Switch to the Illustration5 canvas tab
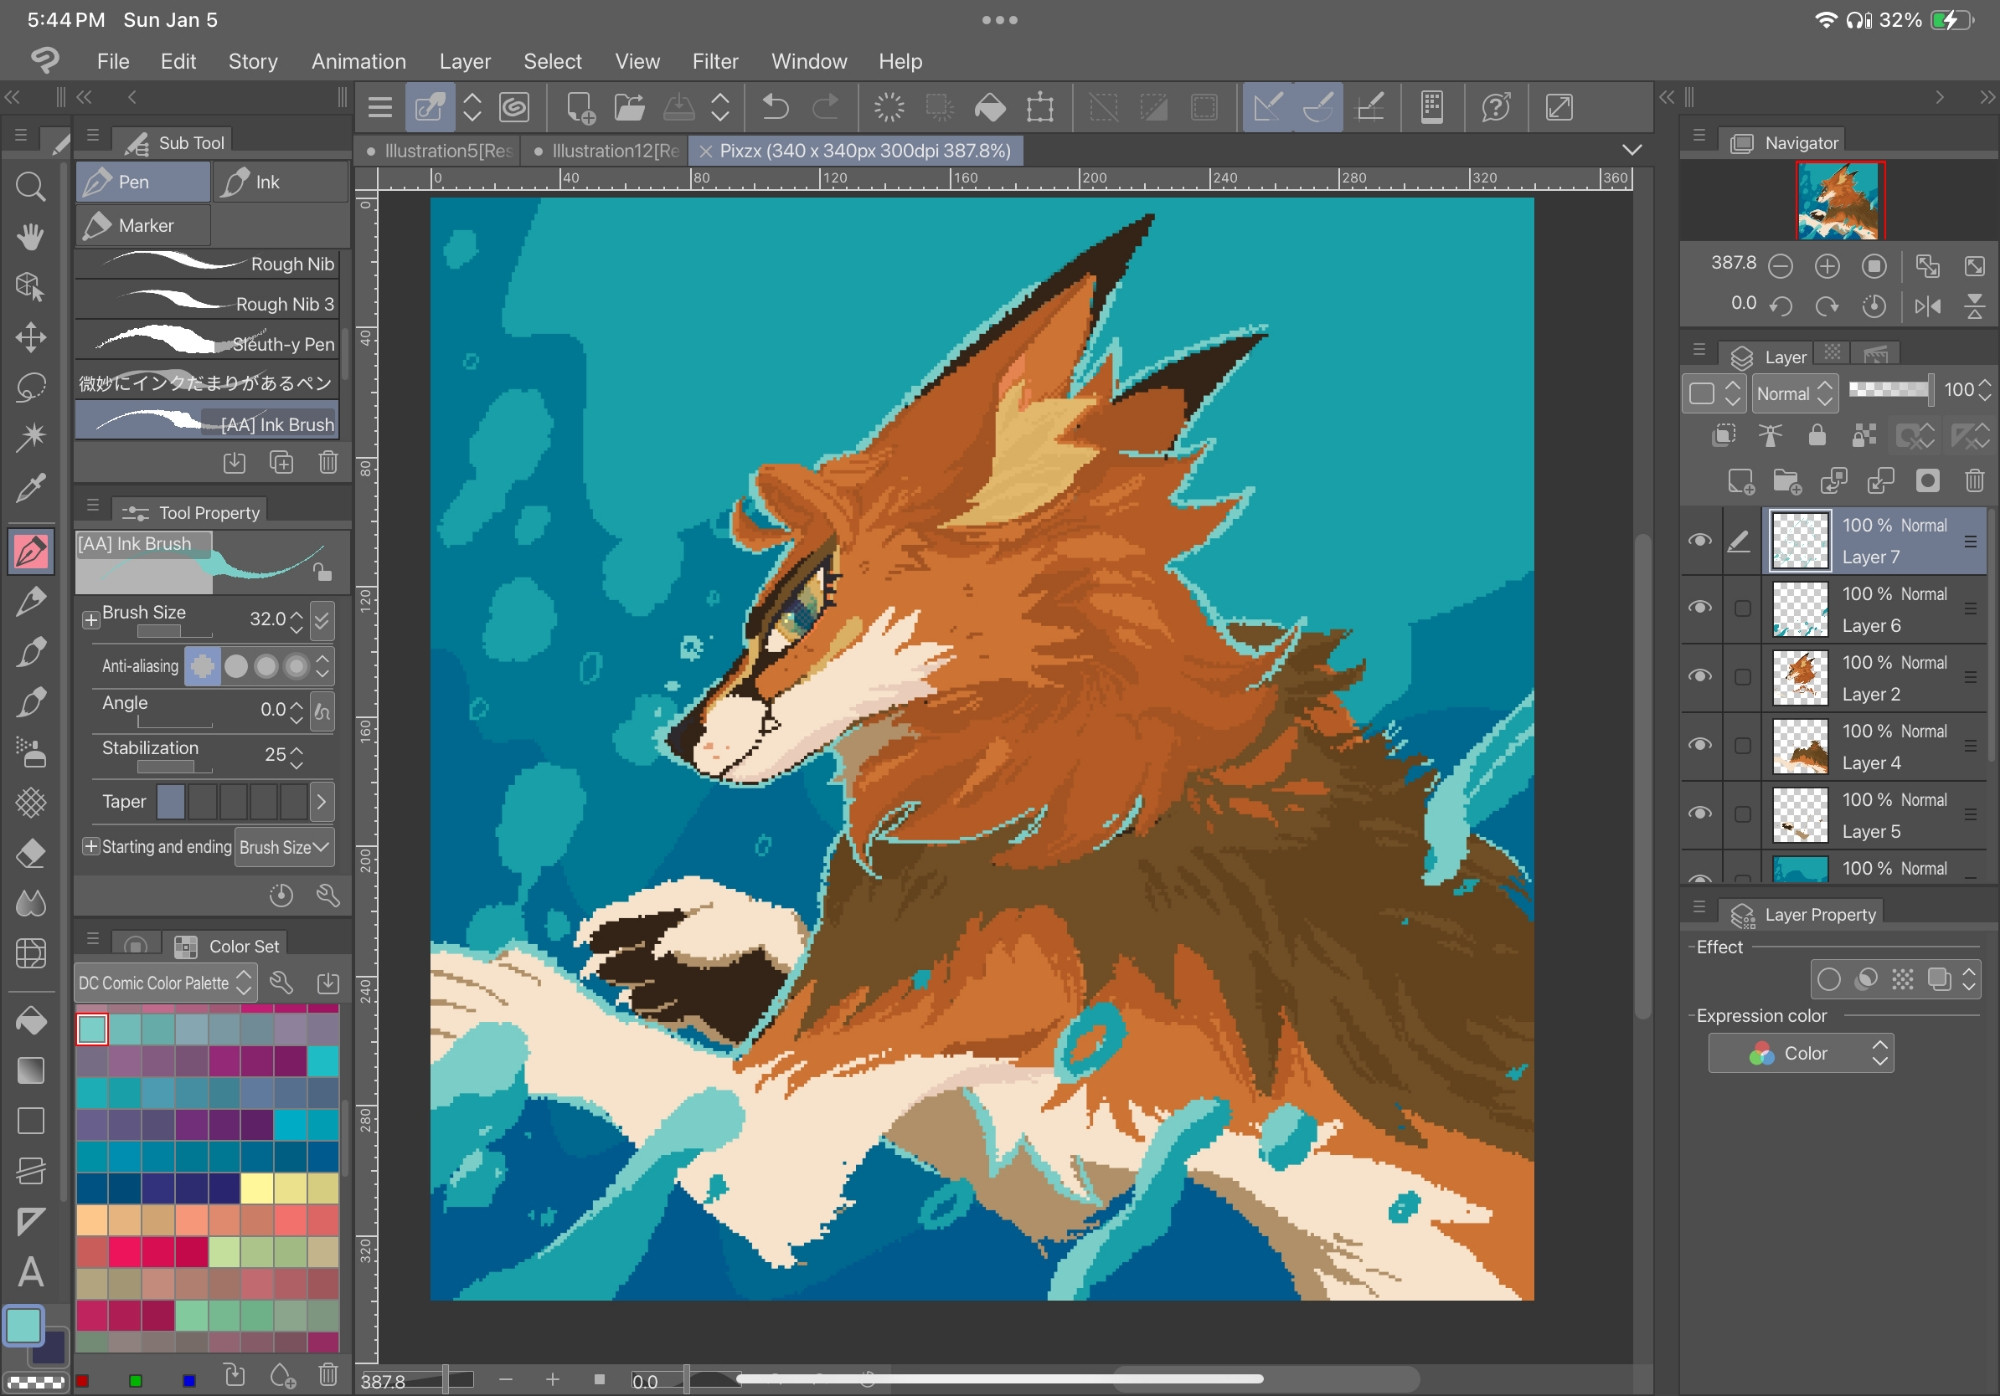 pyautogui.click(x=438, y=151)
